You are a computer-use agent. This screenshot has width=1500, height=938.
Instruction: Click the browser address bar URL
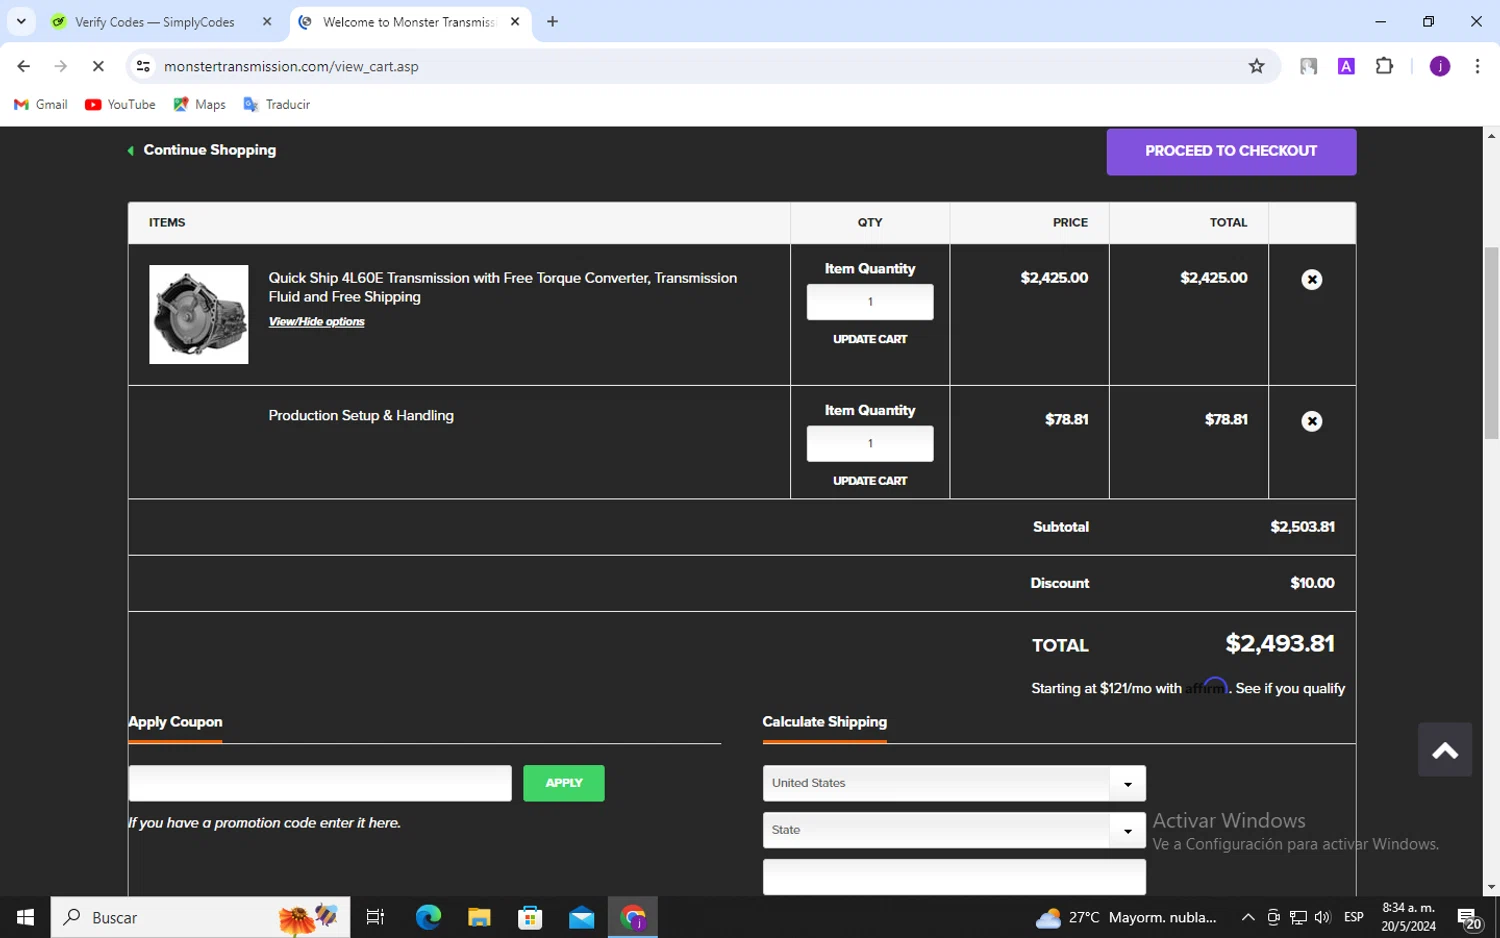[291, 67]
